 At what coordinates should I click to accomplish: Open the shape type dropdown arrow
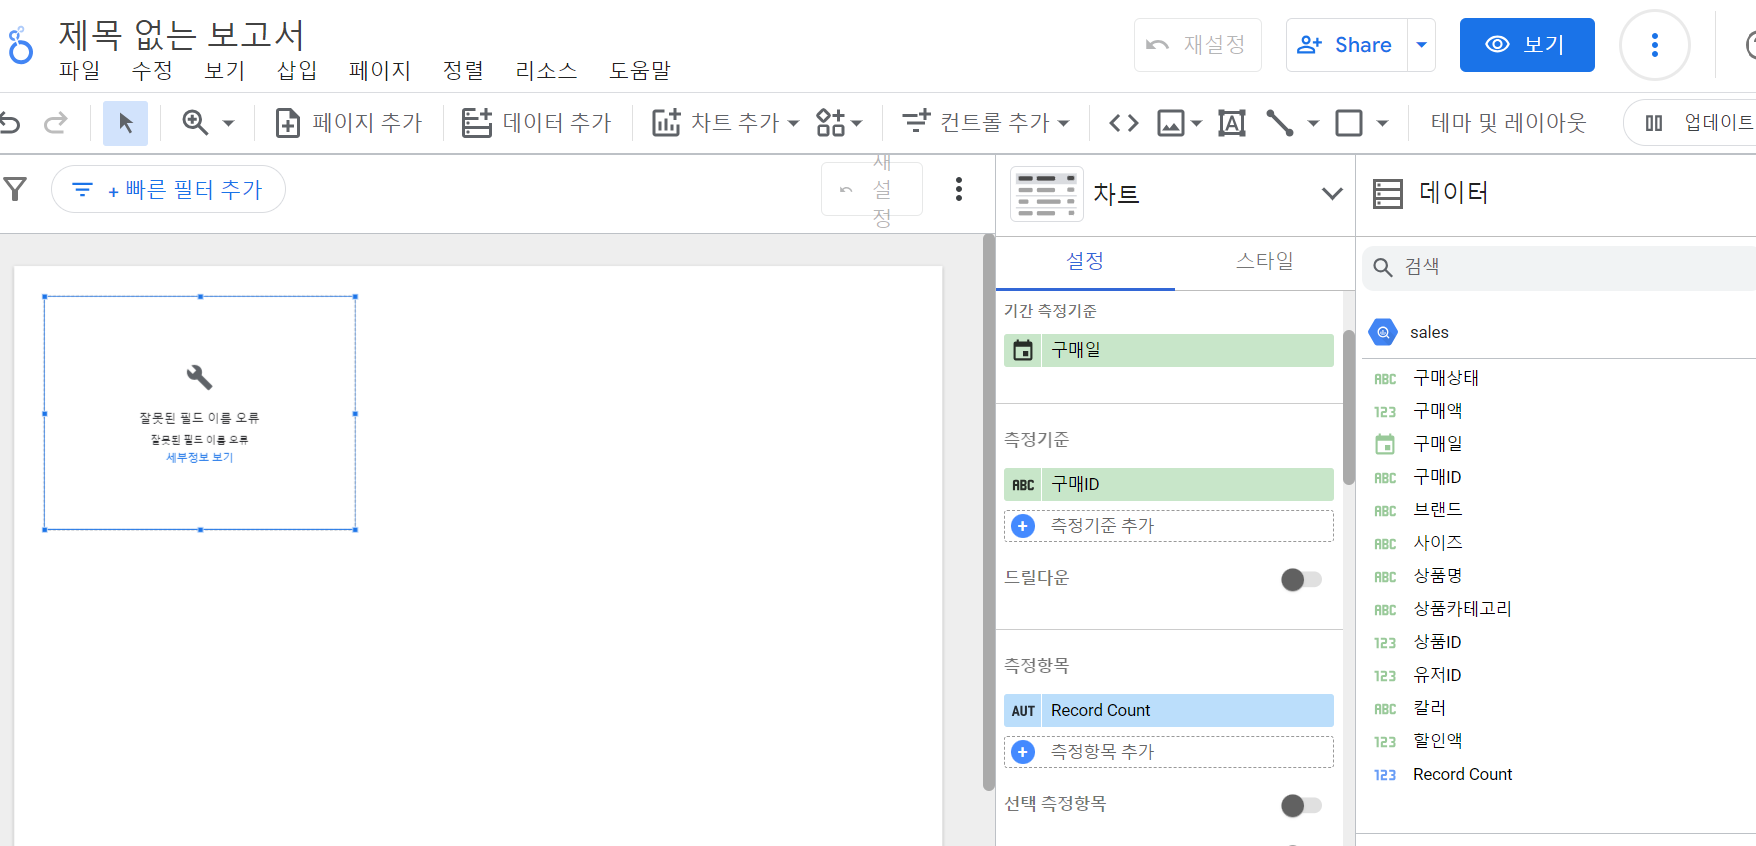click(1382, 124)
